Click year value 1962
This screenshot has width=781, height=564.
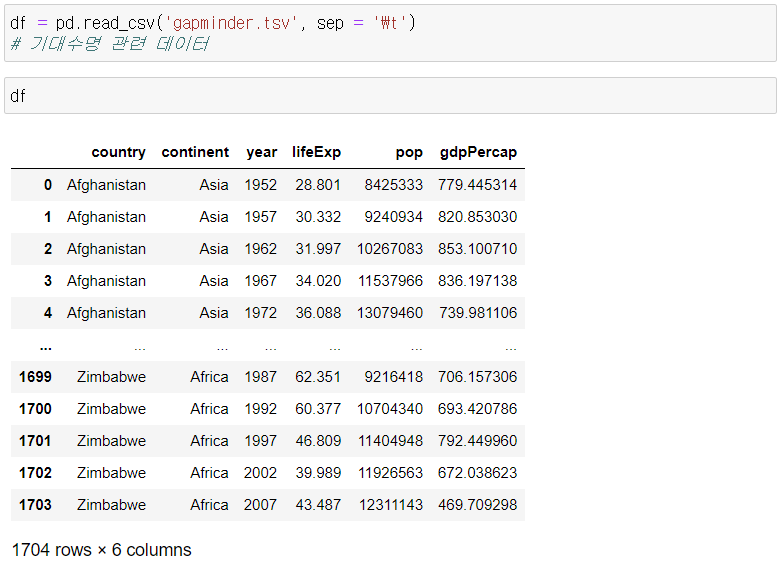pyautogui.click(x=260, y=249)
